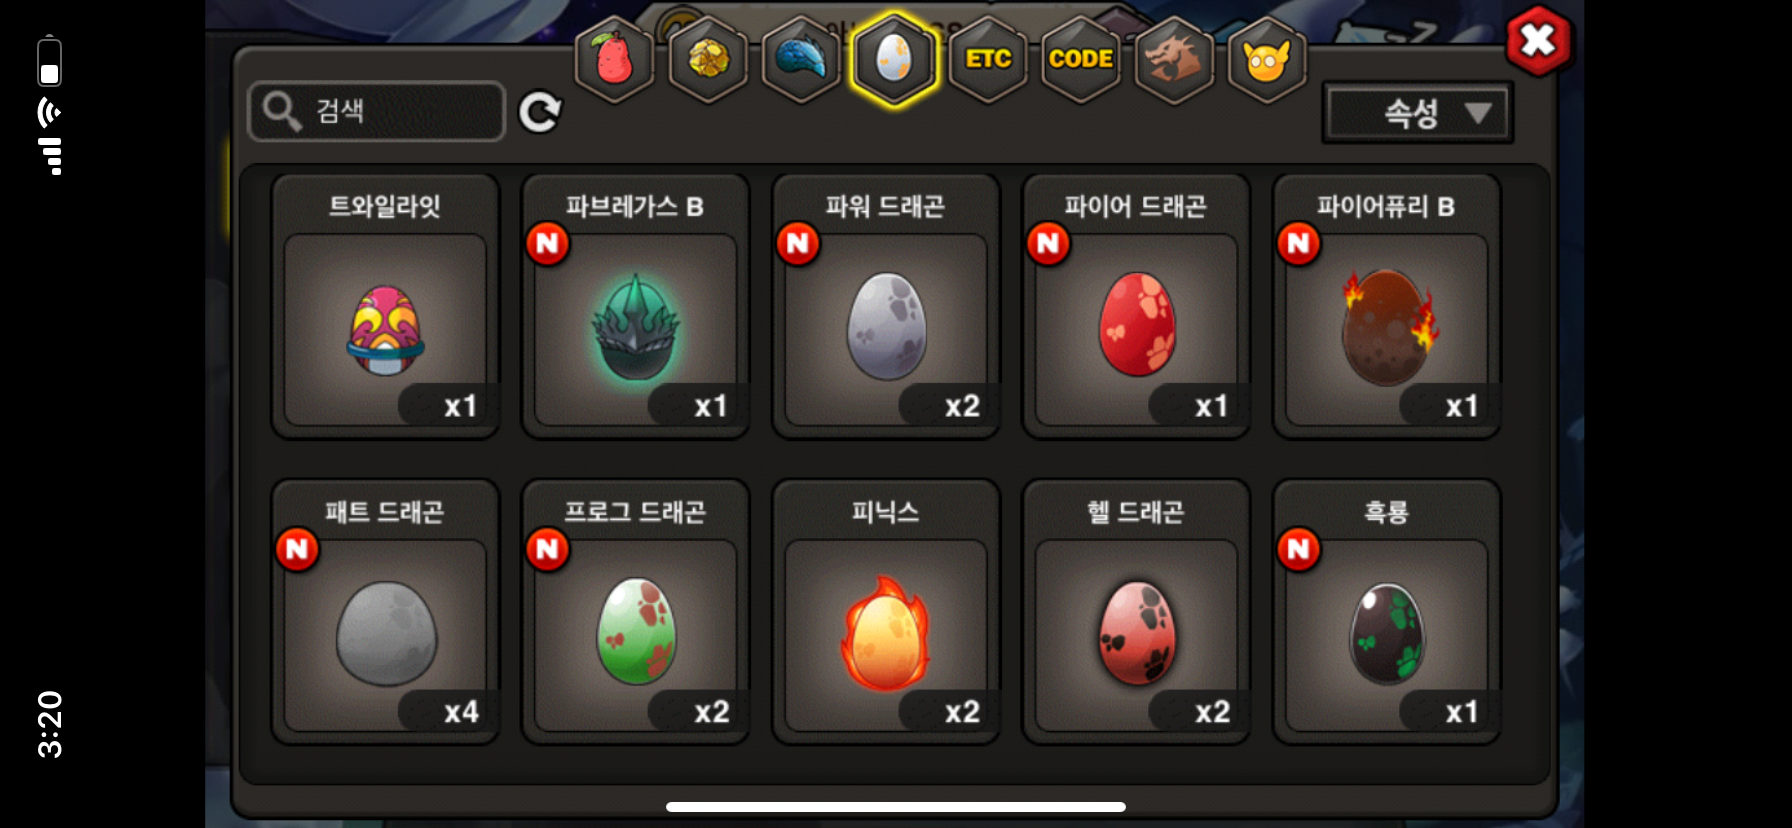
Task: Choose the 파워 드래곤 gray egg
Action: [886, 307]
